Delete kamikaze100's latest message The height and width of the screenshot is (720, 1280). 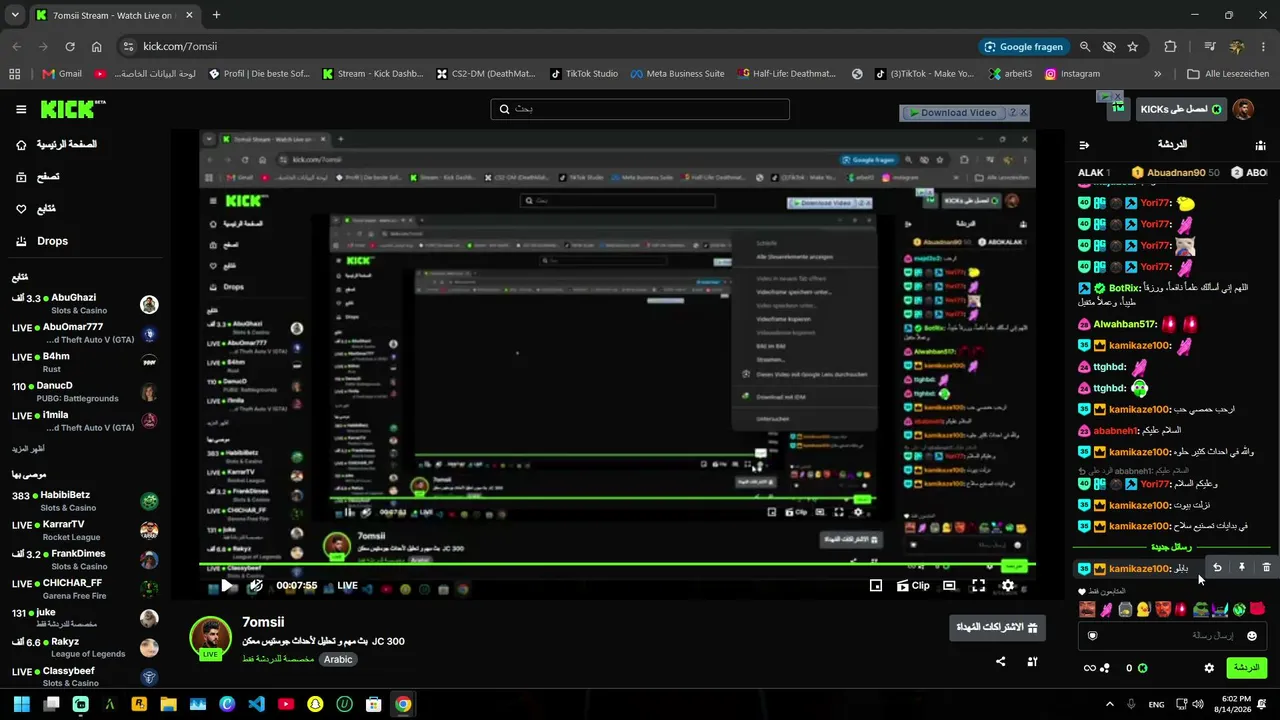point(1266,567)
